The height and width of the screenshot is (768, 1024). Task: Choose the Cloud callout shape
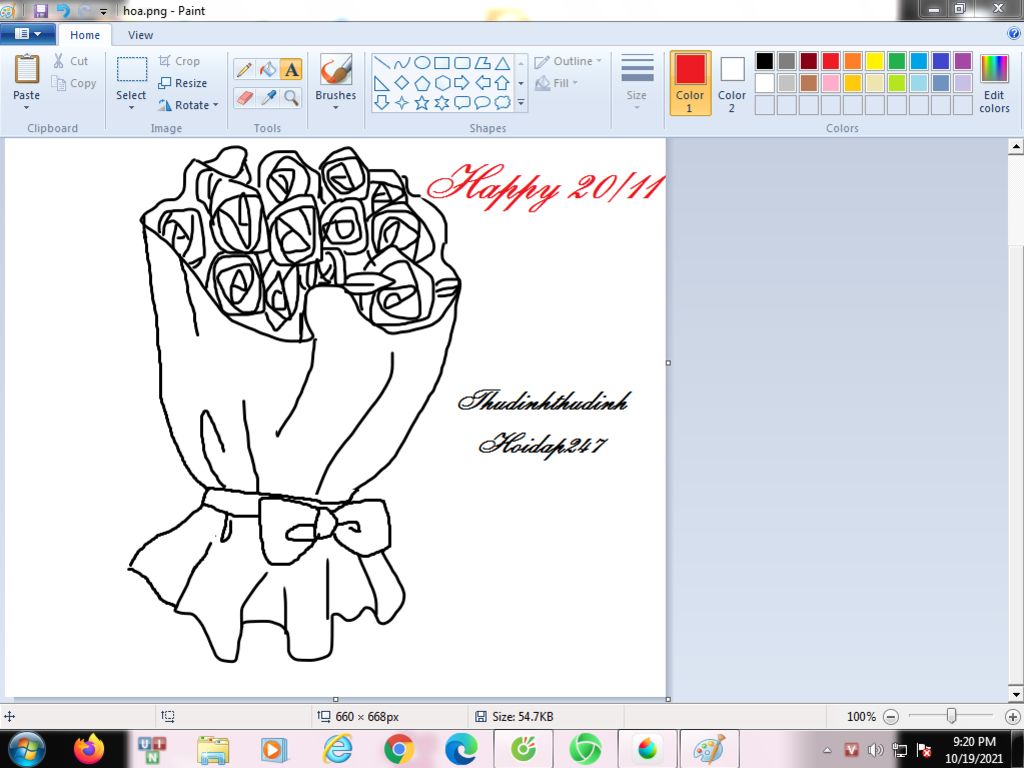(x=502, y=103)
